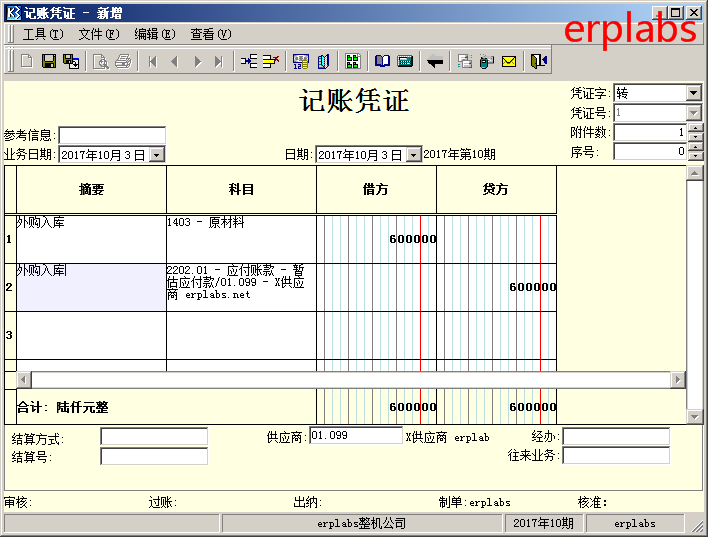Click the 序号 number field
Viewport: 708px width, 537px height.
650,152
